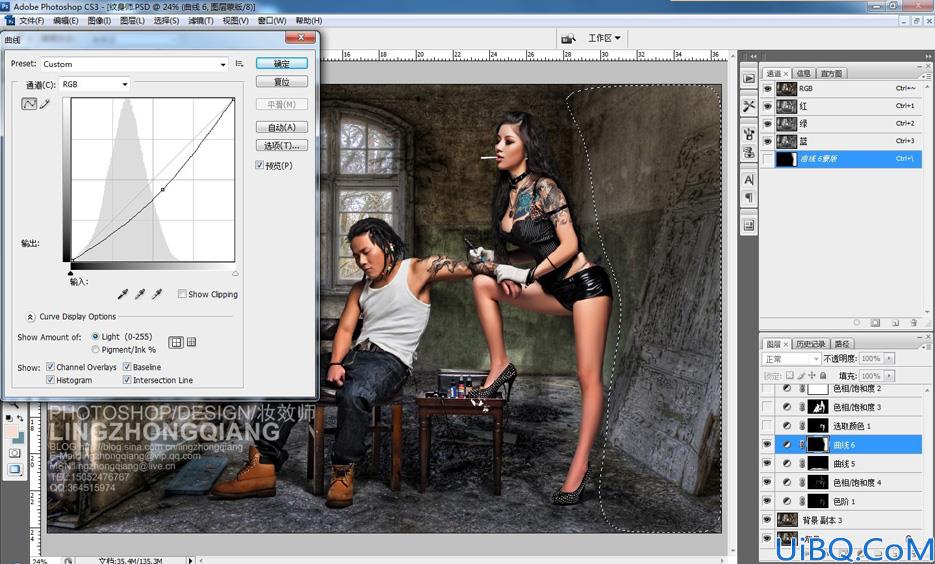Click the 自动(A) auto button
The height and width of the screenshot is (564, 935).
(282, 127)
